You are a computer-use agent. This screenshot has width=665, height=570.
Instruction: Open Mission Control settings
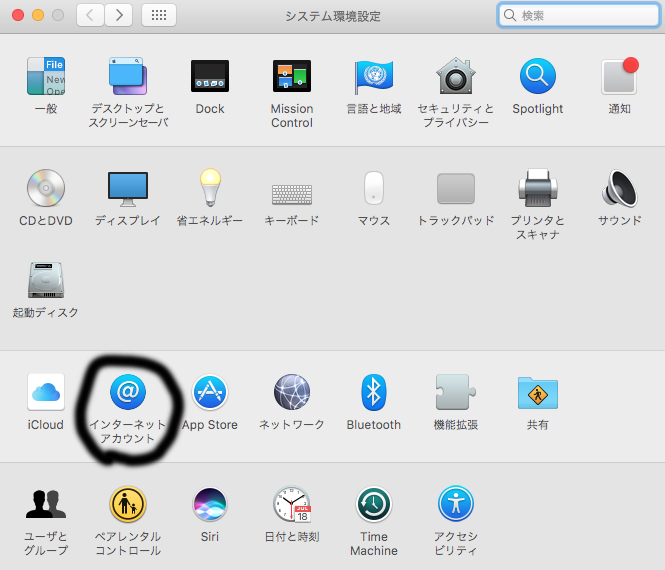tap(292, 77)
